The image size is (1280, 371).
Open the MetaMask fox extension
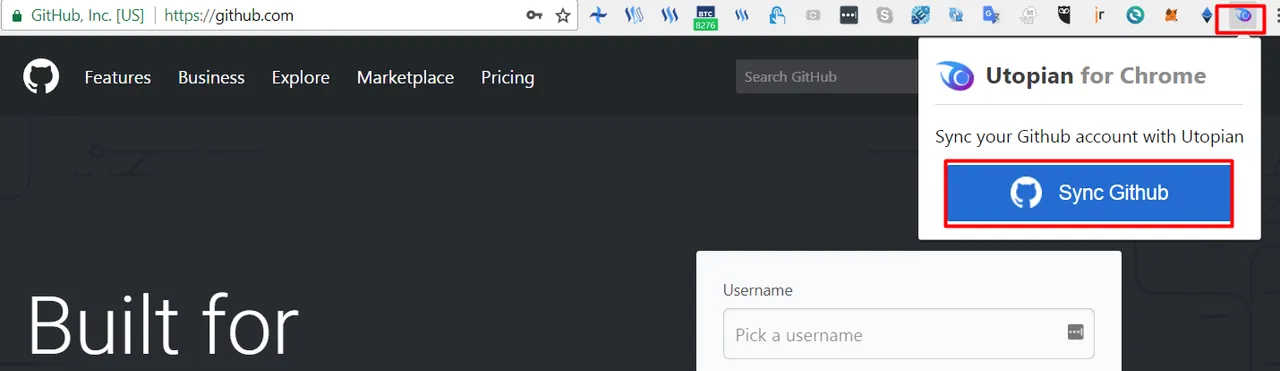pyautogui.click(x=1171, y=16)
